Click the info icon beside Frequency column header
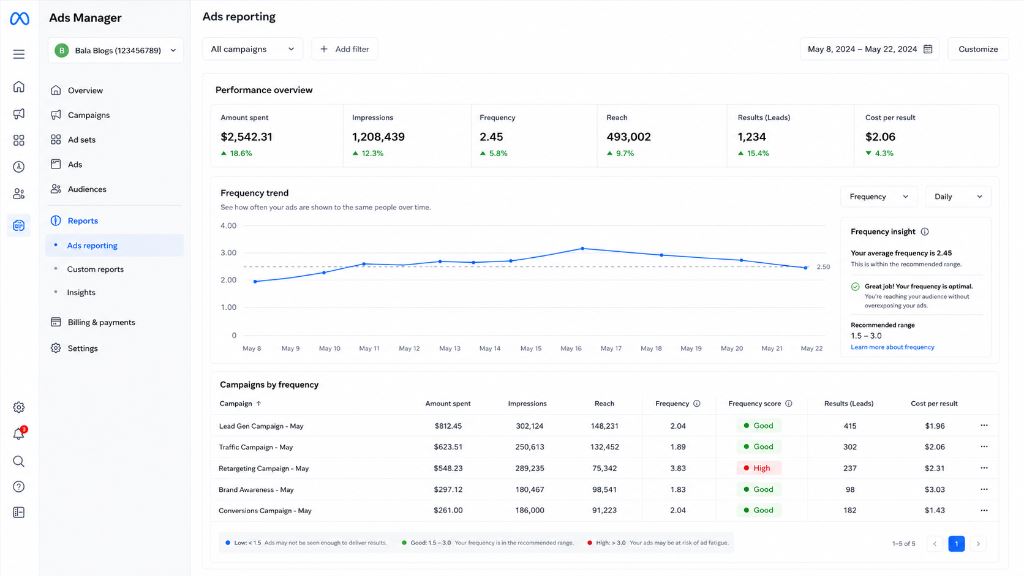Image resolution: width=1024 pixels, height=576 pixels. [697, 404]
